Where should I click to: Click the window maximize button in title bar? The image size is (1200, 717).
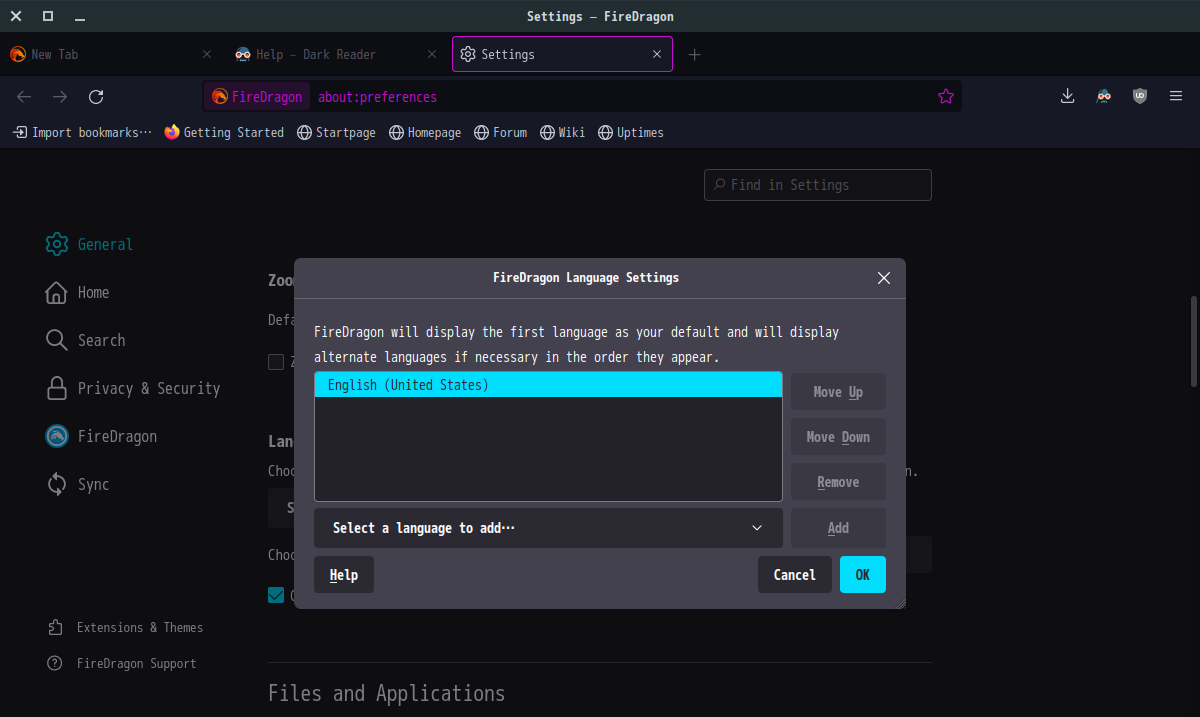point(48,16)
